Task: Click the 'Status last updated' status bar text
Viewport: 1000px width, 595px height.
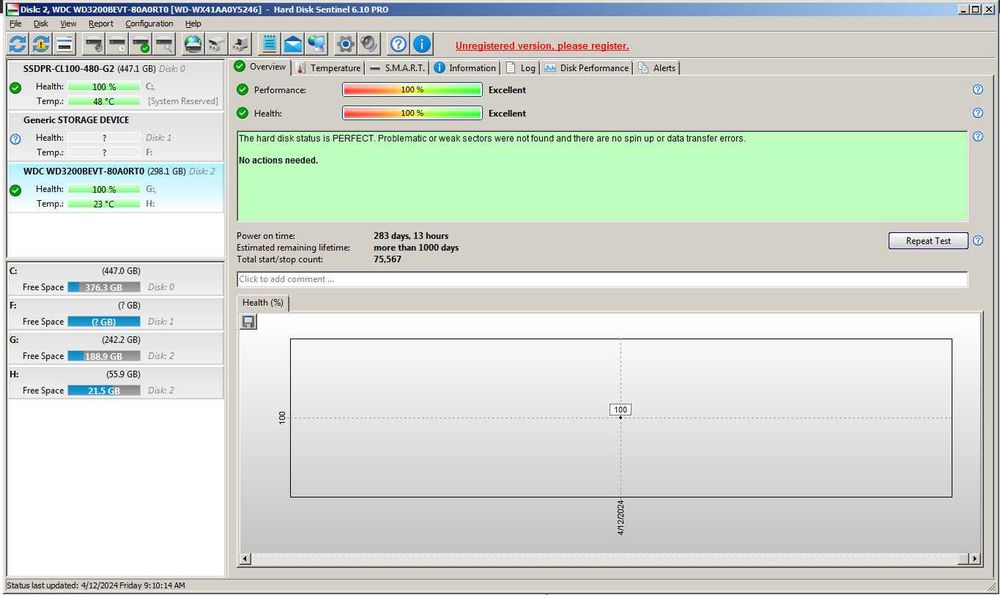Action: click(x=96, y=585)
